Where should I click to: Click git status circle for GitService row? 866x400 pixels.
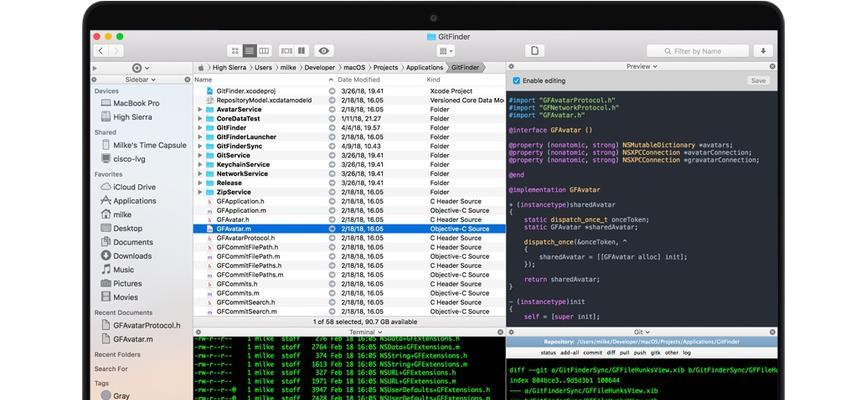point(332,155)
